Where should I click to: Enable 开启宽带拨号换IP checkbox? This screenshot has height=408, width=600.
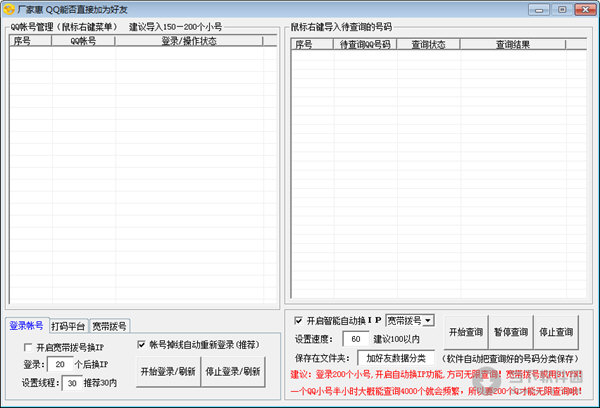(x=28, y=347)
